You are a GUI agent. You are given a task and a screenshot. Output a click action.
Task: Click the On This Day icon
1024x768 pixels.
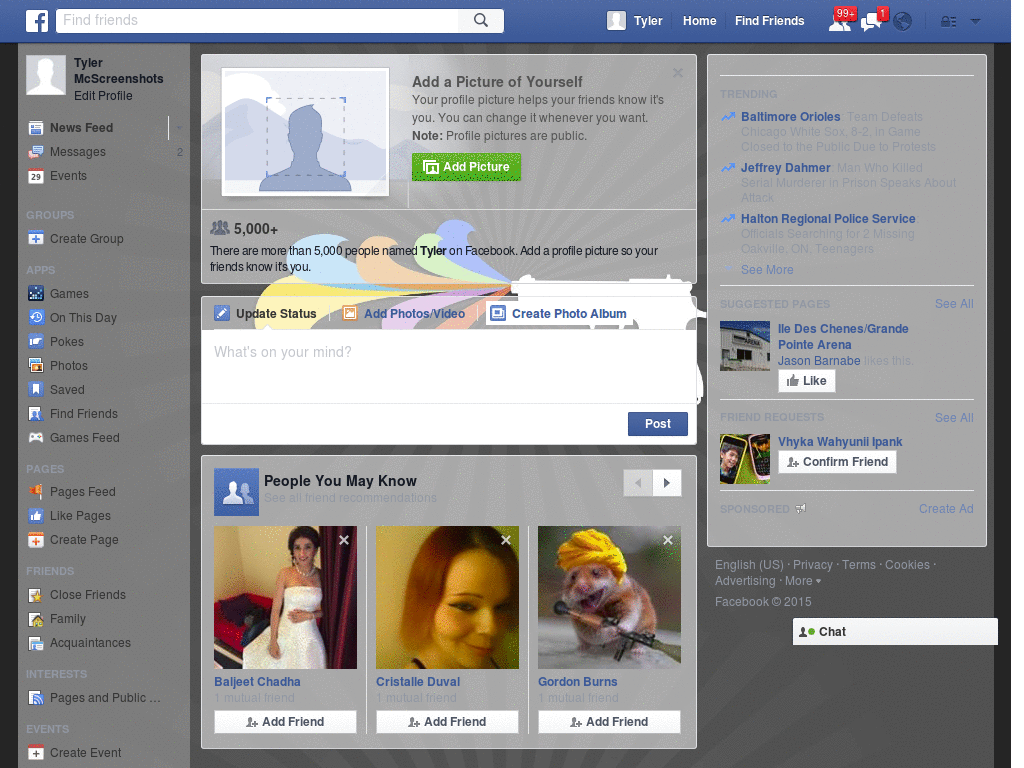(x=36, y=318)
